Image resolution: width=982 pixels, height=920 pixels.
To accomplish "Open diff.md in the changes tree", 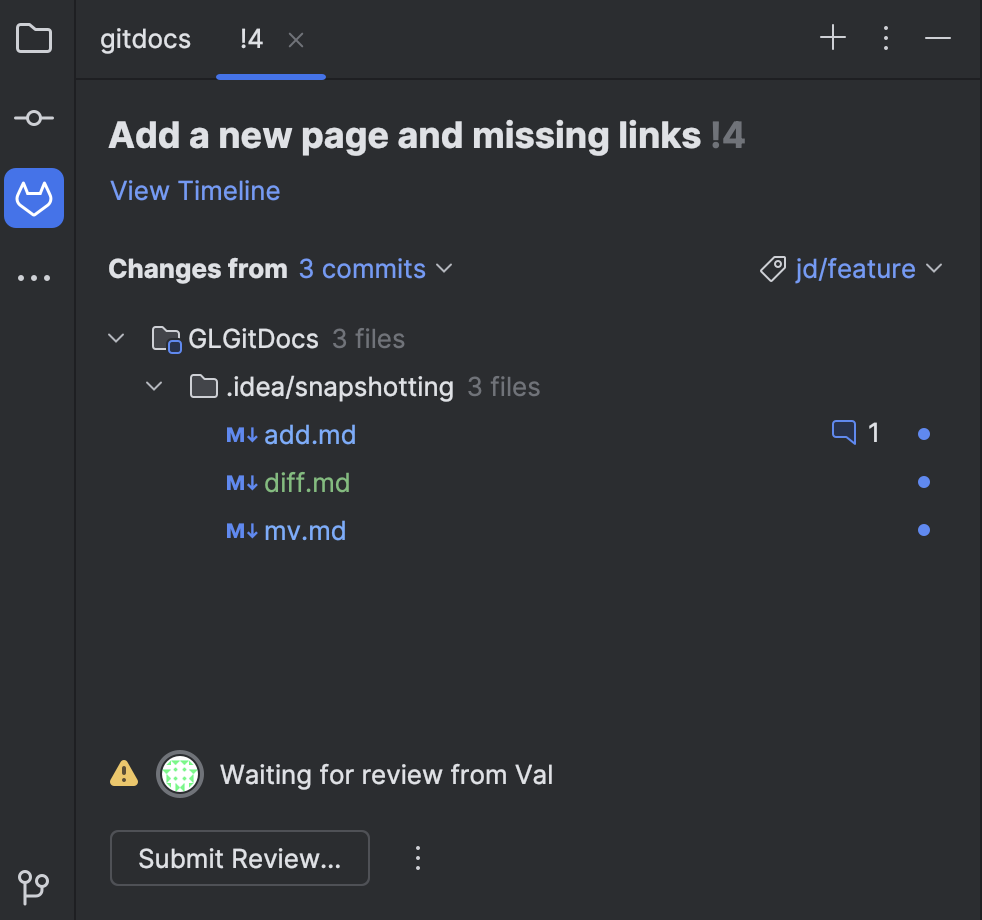I will (307, 483).
